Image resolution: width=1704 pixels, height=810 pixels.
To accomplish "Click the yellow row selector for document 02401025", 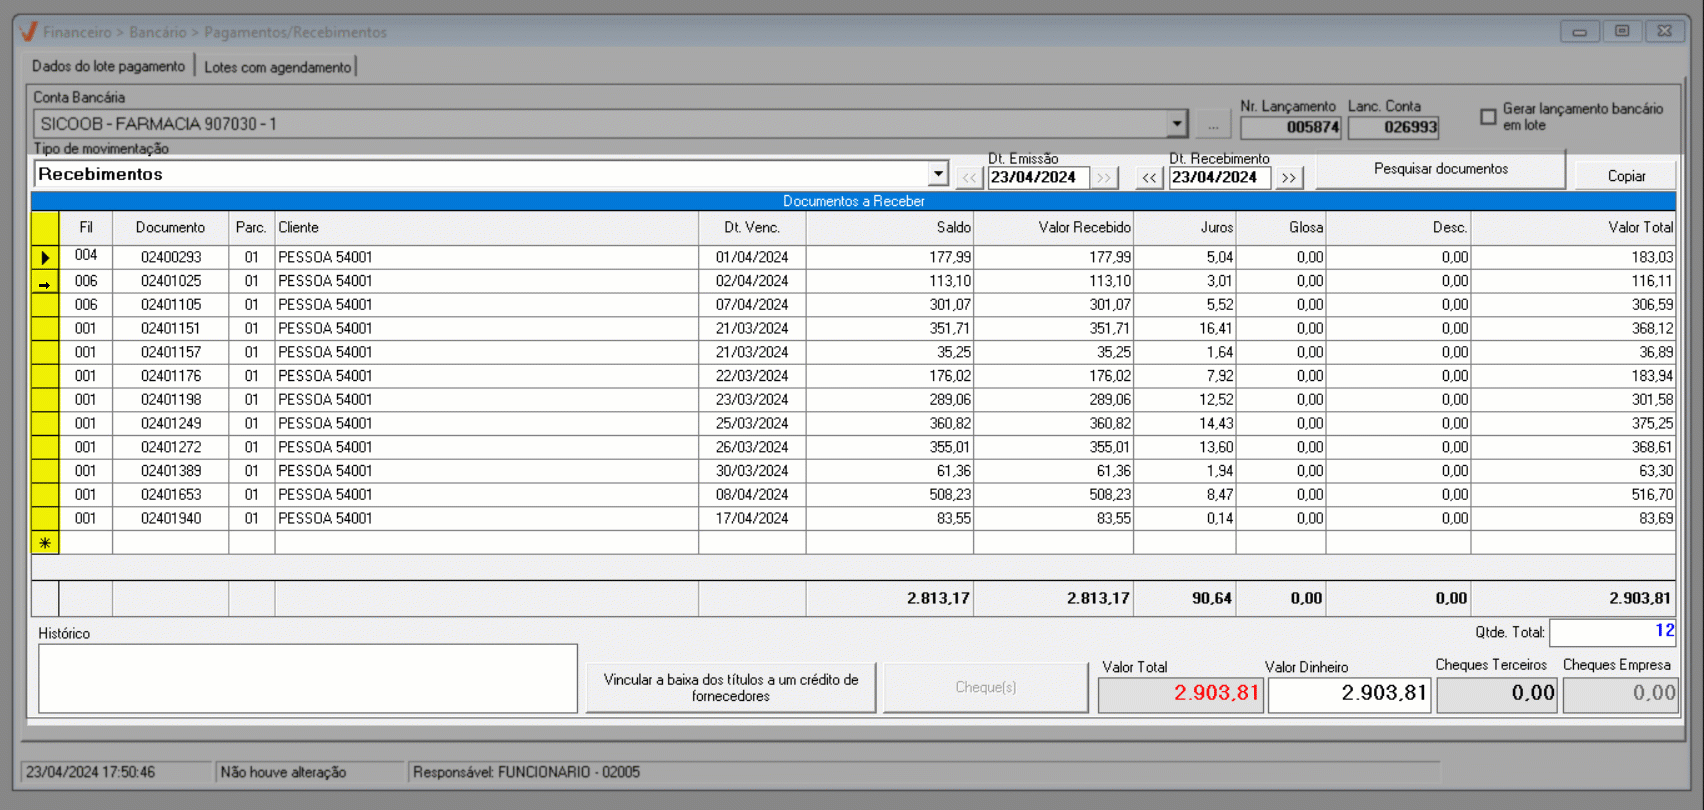I will pos(45,282).
